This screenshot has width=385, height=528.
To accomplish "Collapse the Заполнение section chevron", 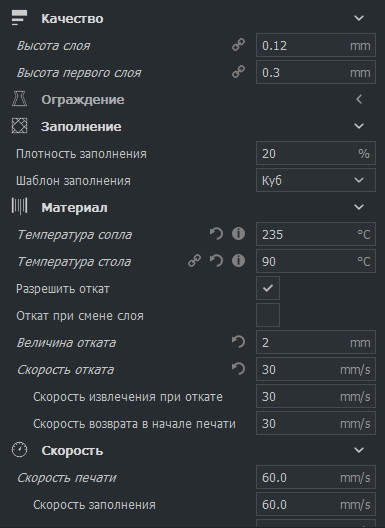I will click(359, 126).
